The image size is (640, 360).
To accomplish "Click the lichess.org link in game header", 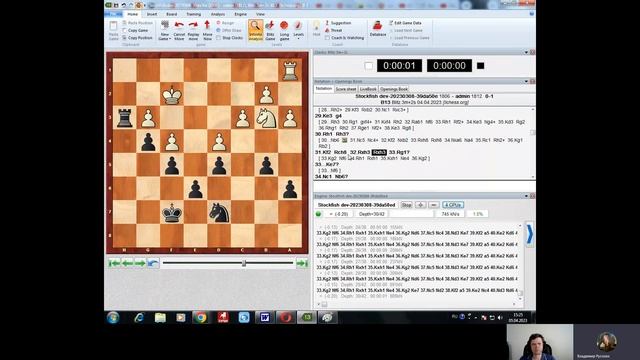I will [456, 102].
